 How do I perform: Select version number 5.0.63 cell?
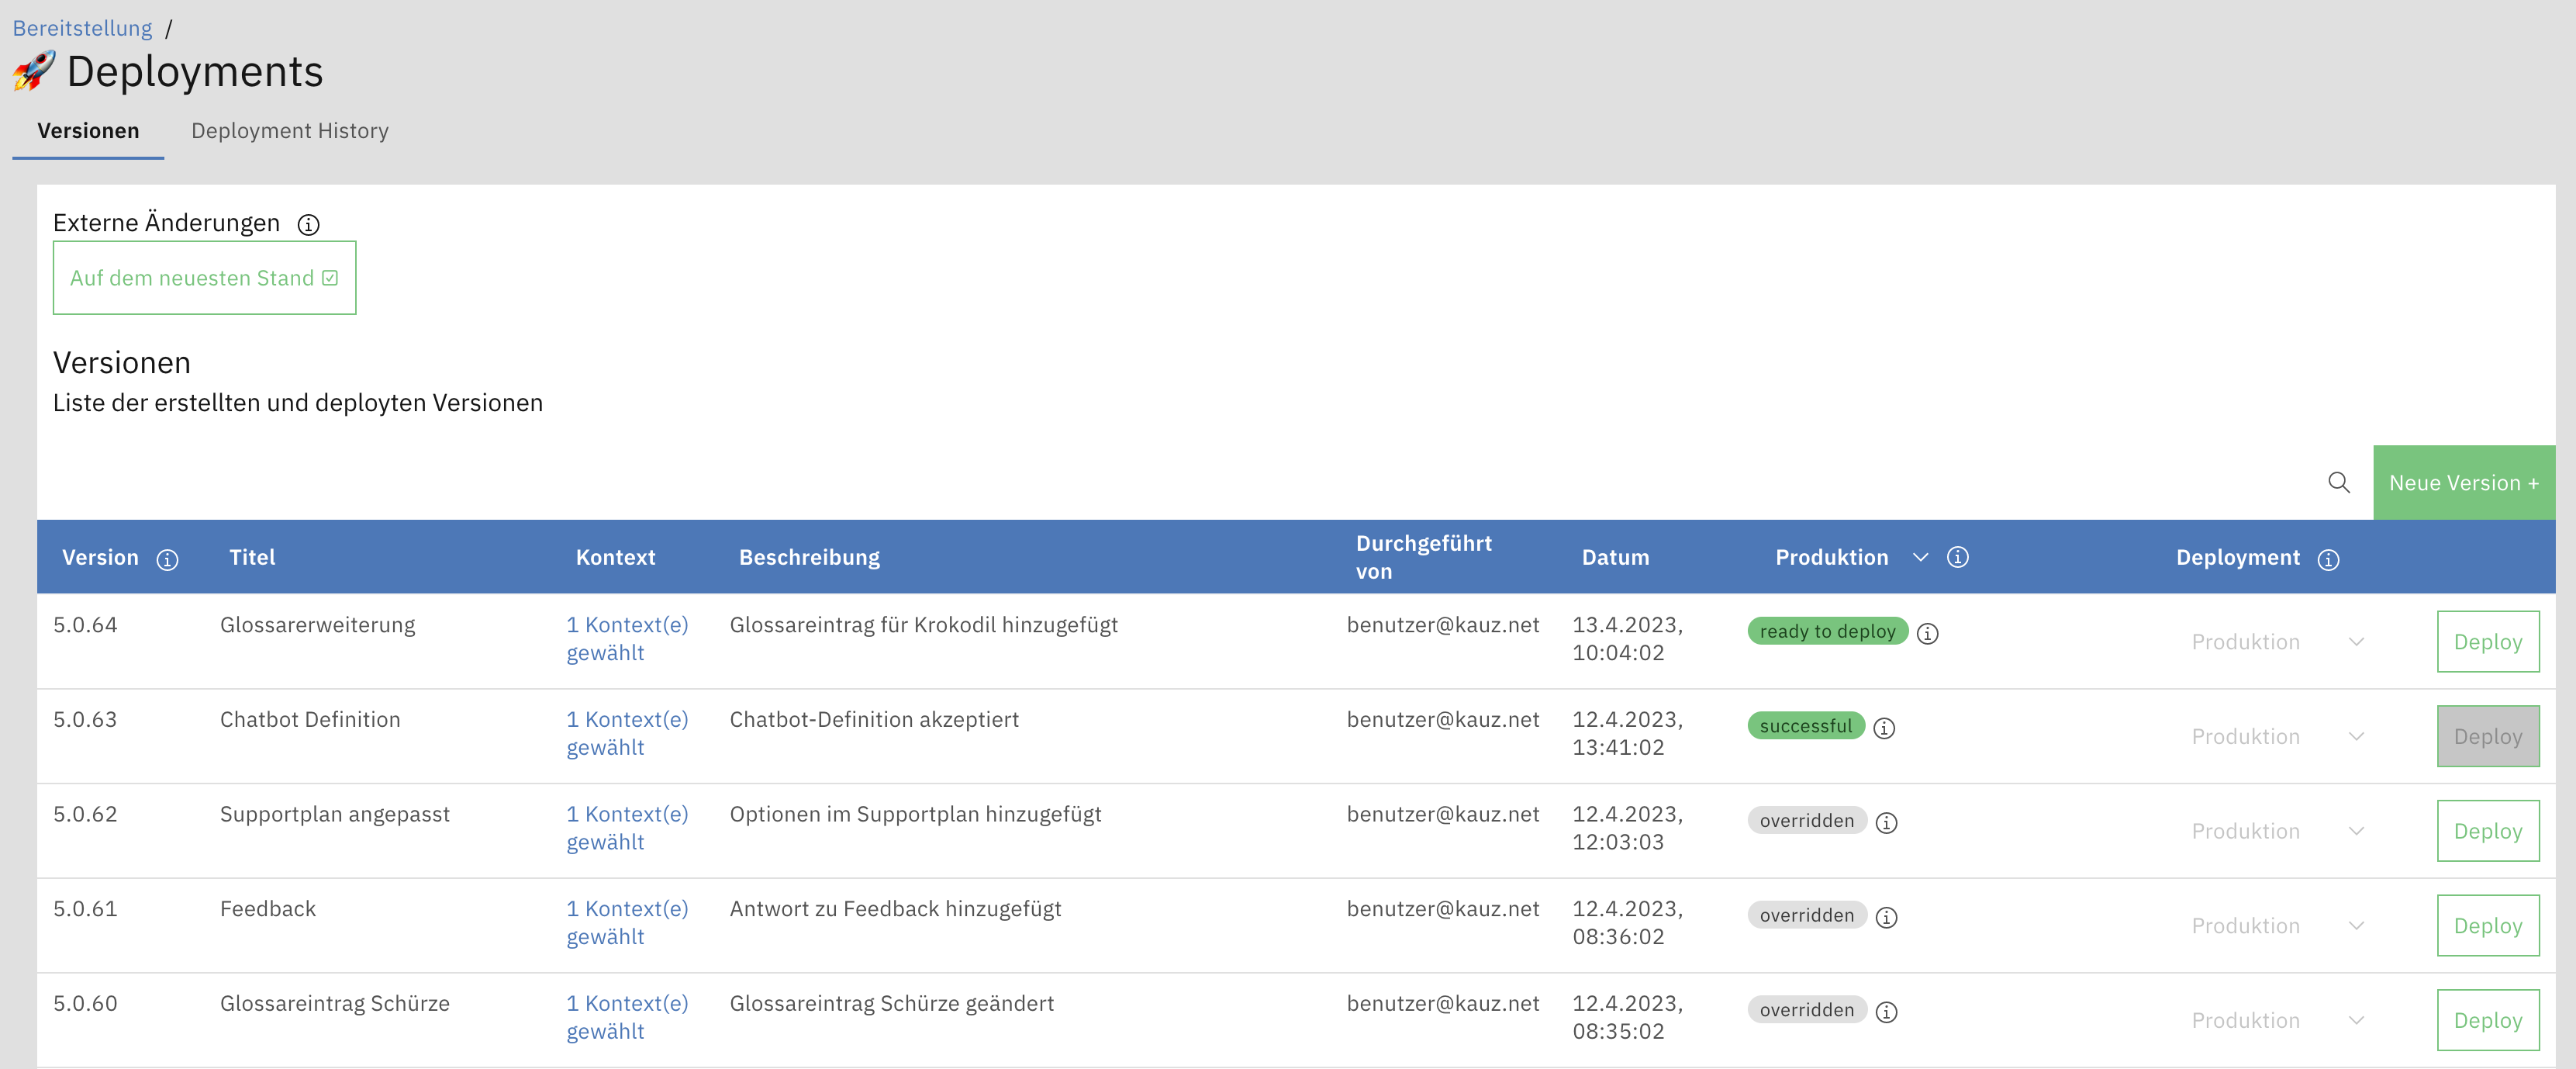click(x=85, y=720)
